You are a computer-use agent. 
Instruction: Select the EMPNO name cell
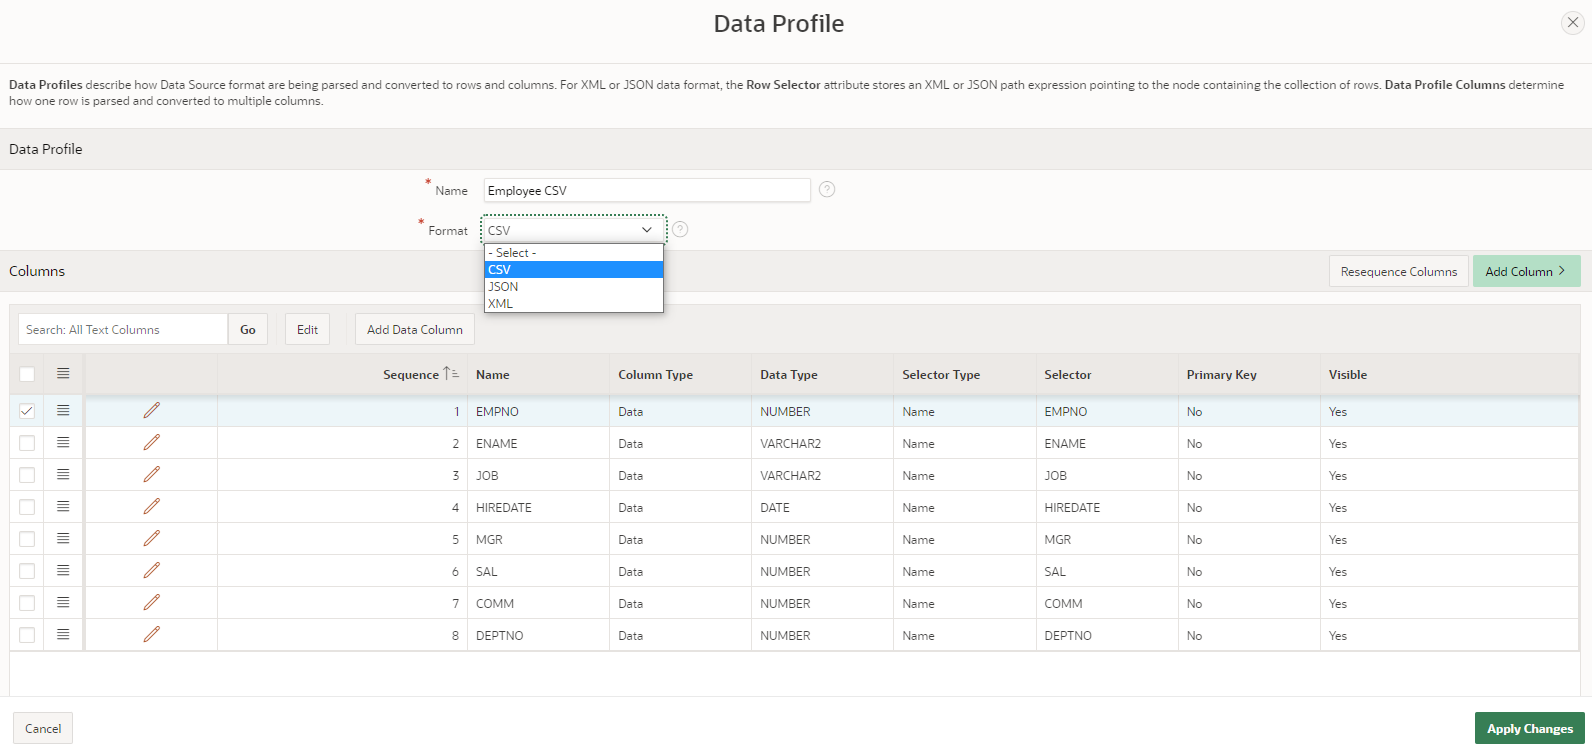click(x=538, y=411)
